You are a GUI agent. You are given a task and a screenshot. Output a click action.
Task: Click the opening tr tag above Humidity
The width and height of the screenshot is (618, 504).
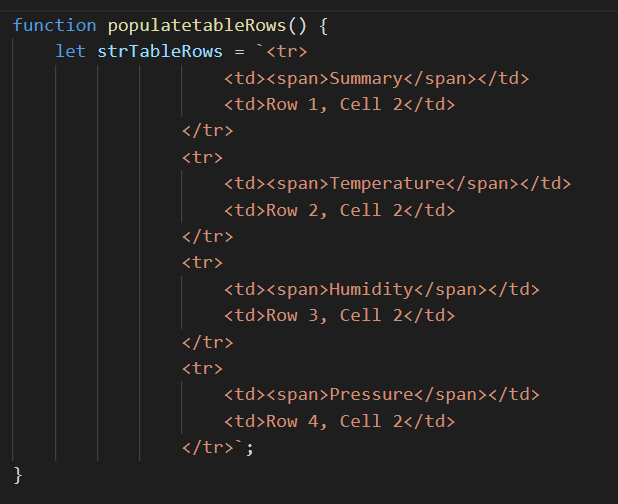pyautogui.click(x=203, y=263)
